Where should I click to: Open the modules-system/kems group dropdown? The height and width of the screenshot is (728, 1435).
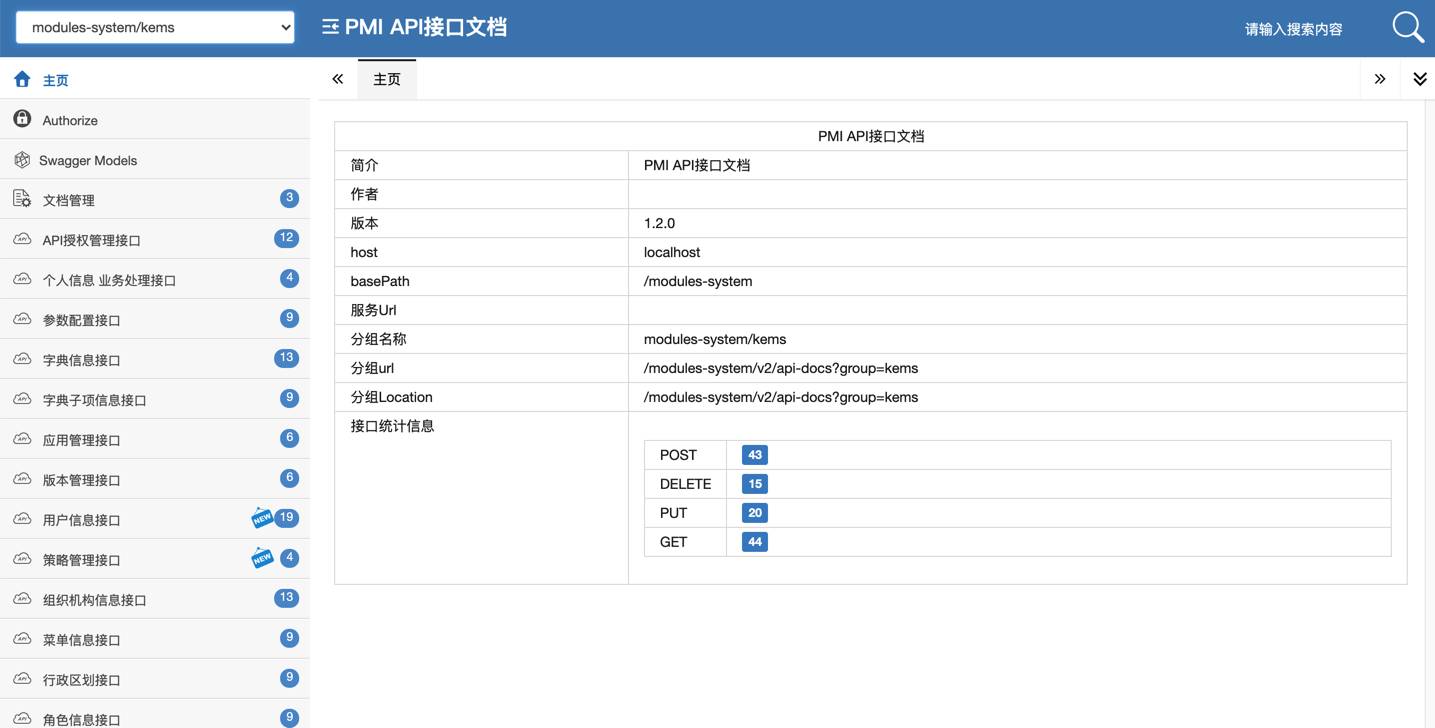click(155, 27)
